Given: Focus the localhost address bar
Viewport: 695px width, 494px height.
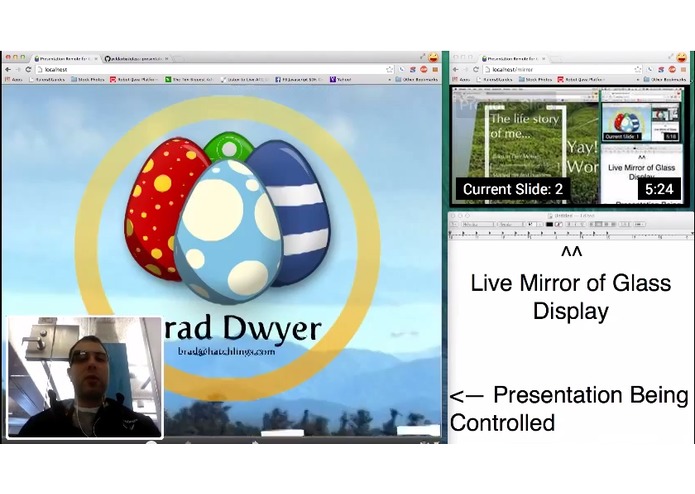Looking at the screenshot, I should [214, 70].
